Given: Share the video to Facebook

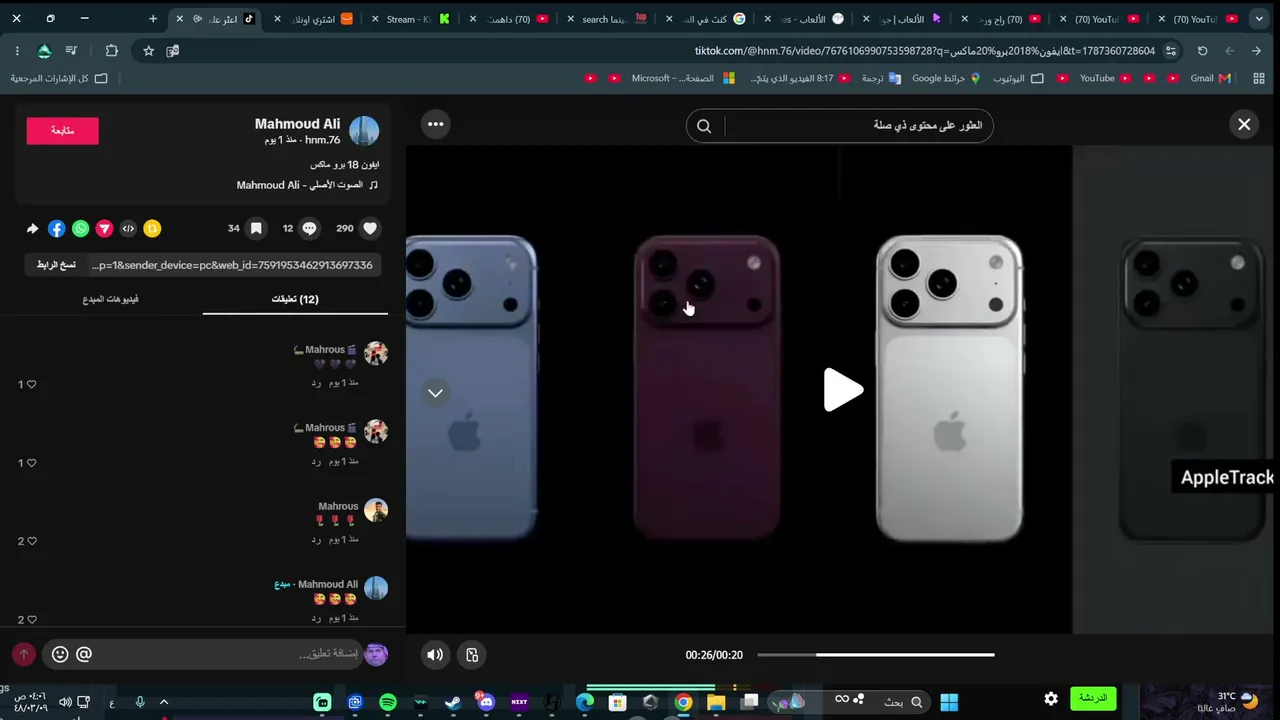Looking at the screenshot, I should 56,229.
